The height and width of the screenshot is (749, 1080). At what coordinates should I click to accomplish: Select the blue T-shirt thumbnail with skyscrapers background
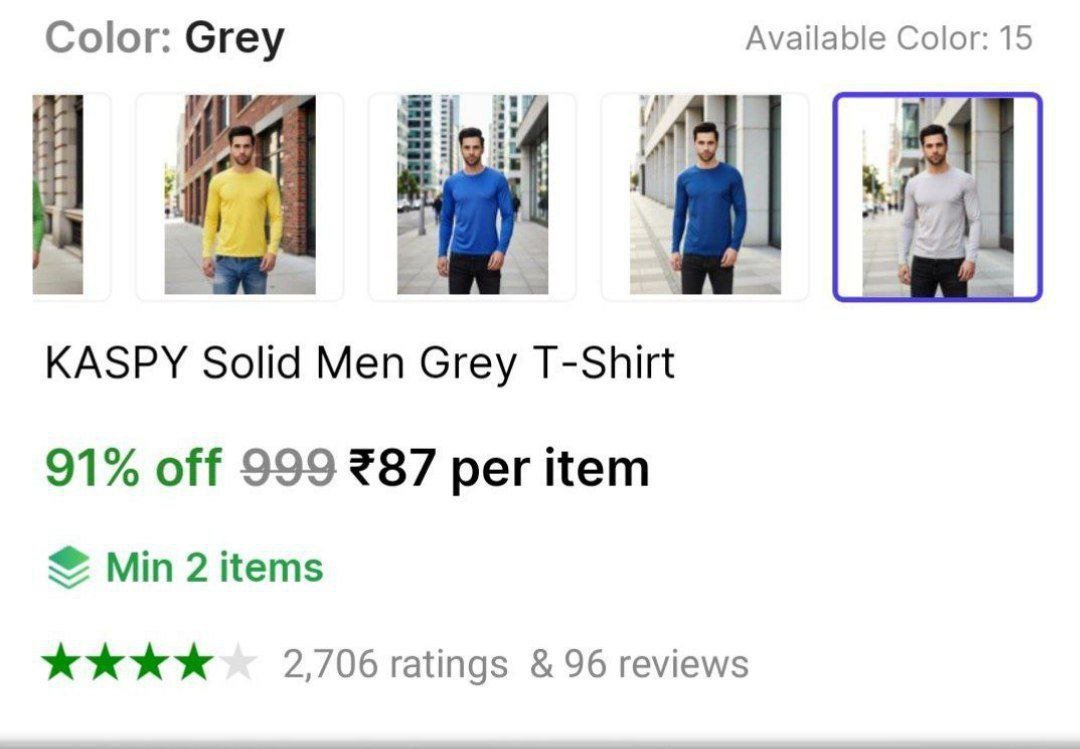[x=472, y=196]
